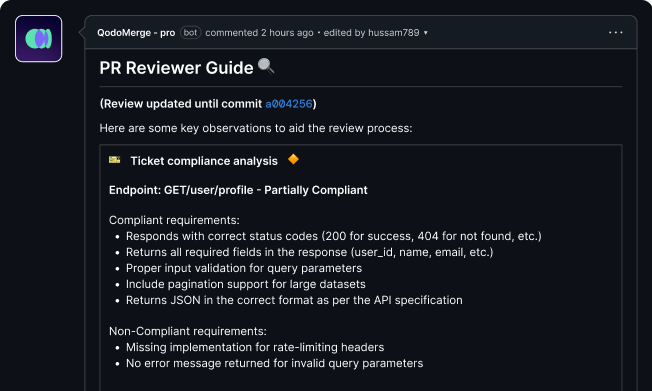Click the QodoMerge - pro author name

click(x=136, y=32)
